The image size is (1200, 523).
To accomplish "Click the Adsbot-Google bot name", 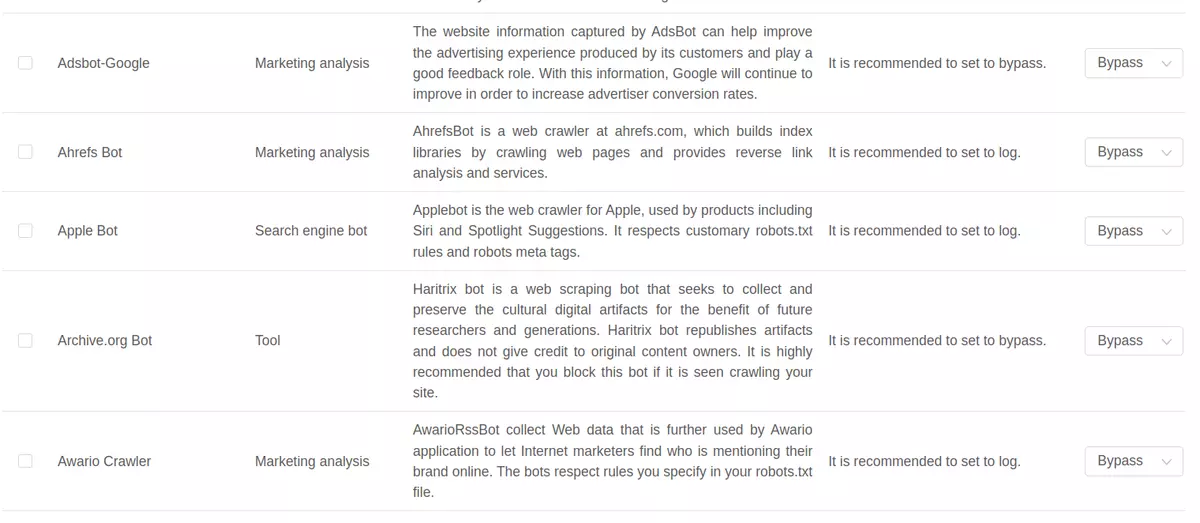I will coord(104,63).
